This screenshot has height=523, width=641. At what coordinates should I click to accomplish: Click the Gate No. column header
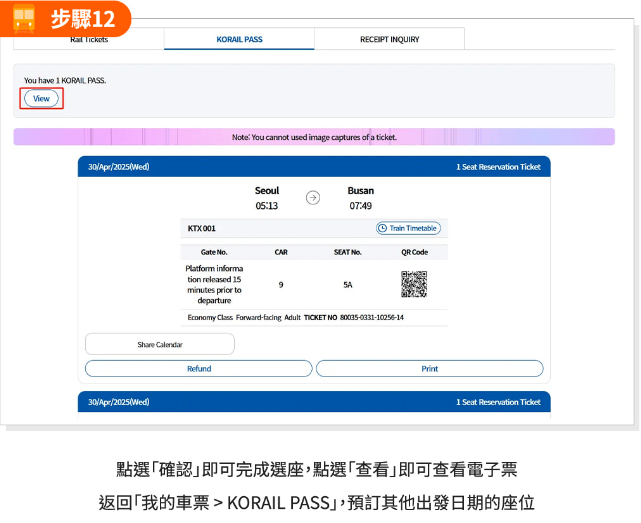click(x=214, y=252)
